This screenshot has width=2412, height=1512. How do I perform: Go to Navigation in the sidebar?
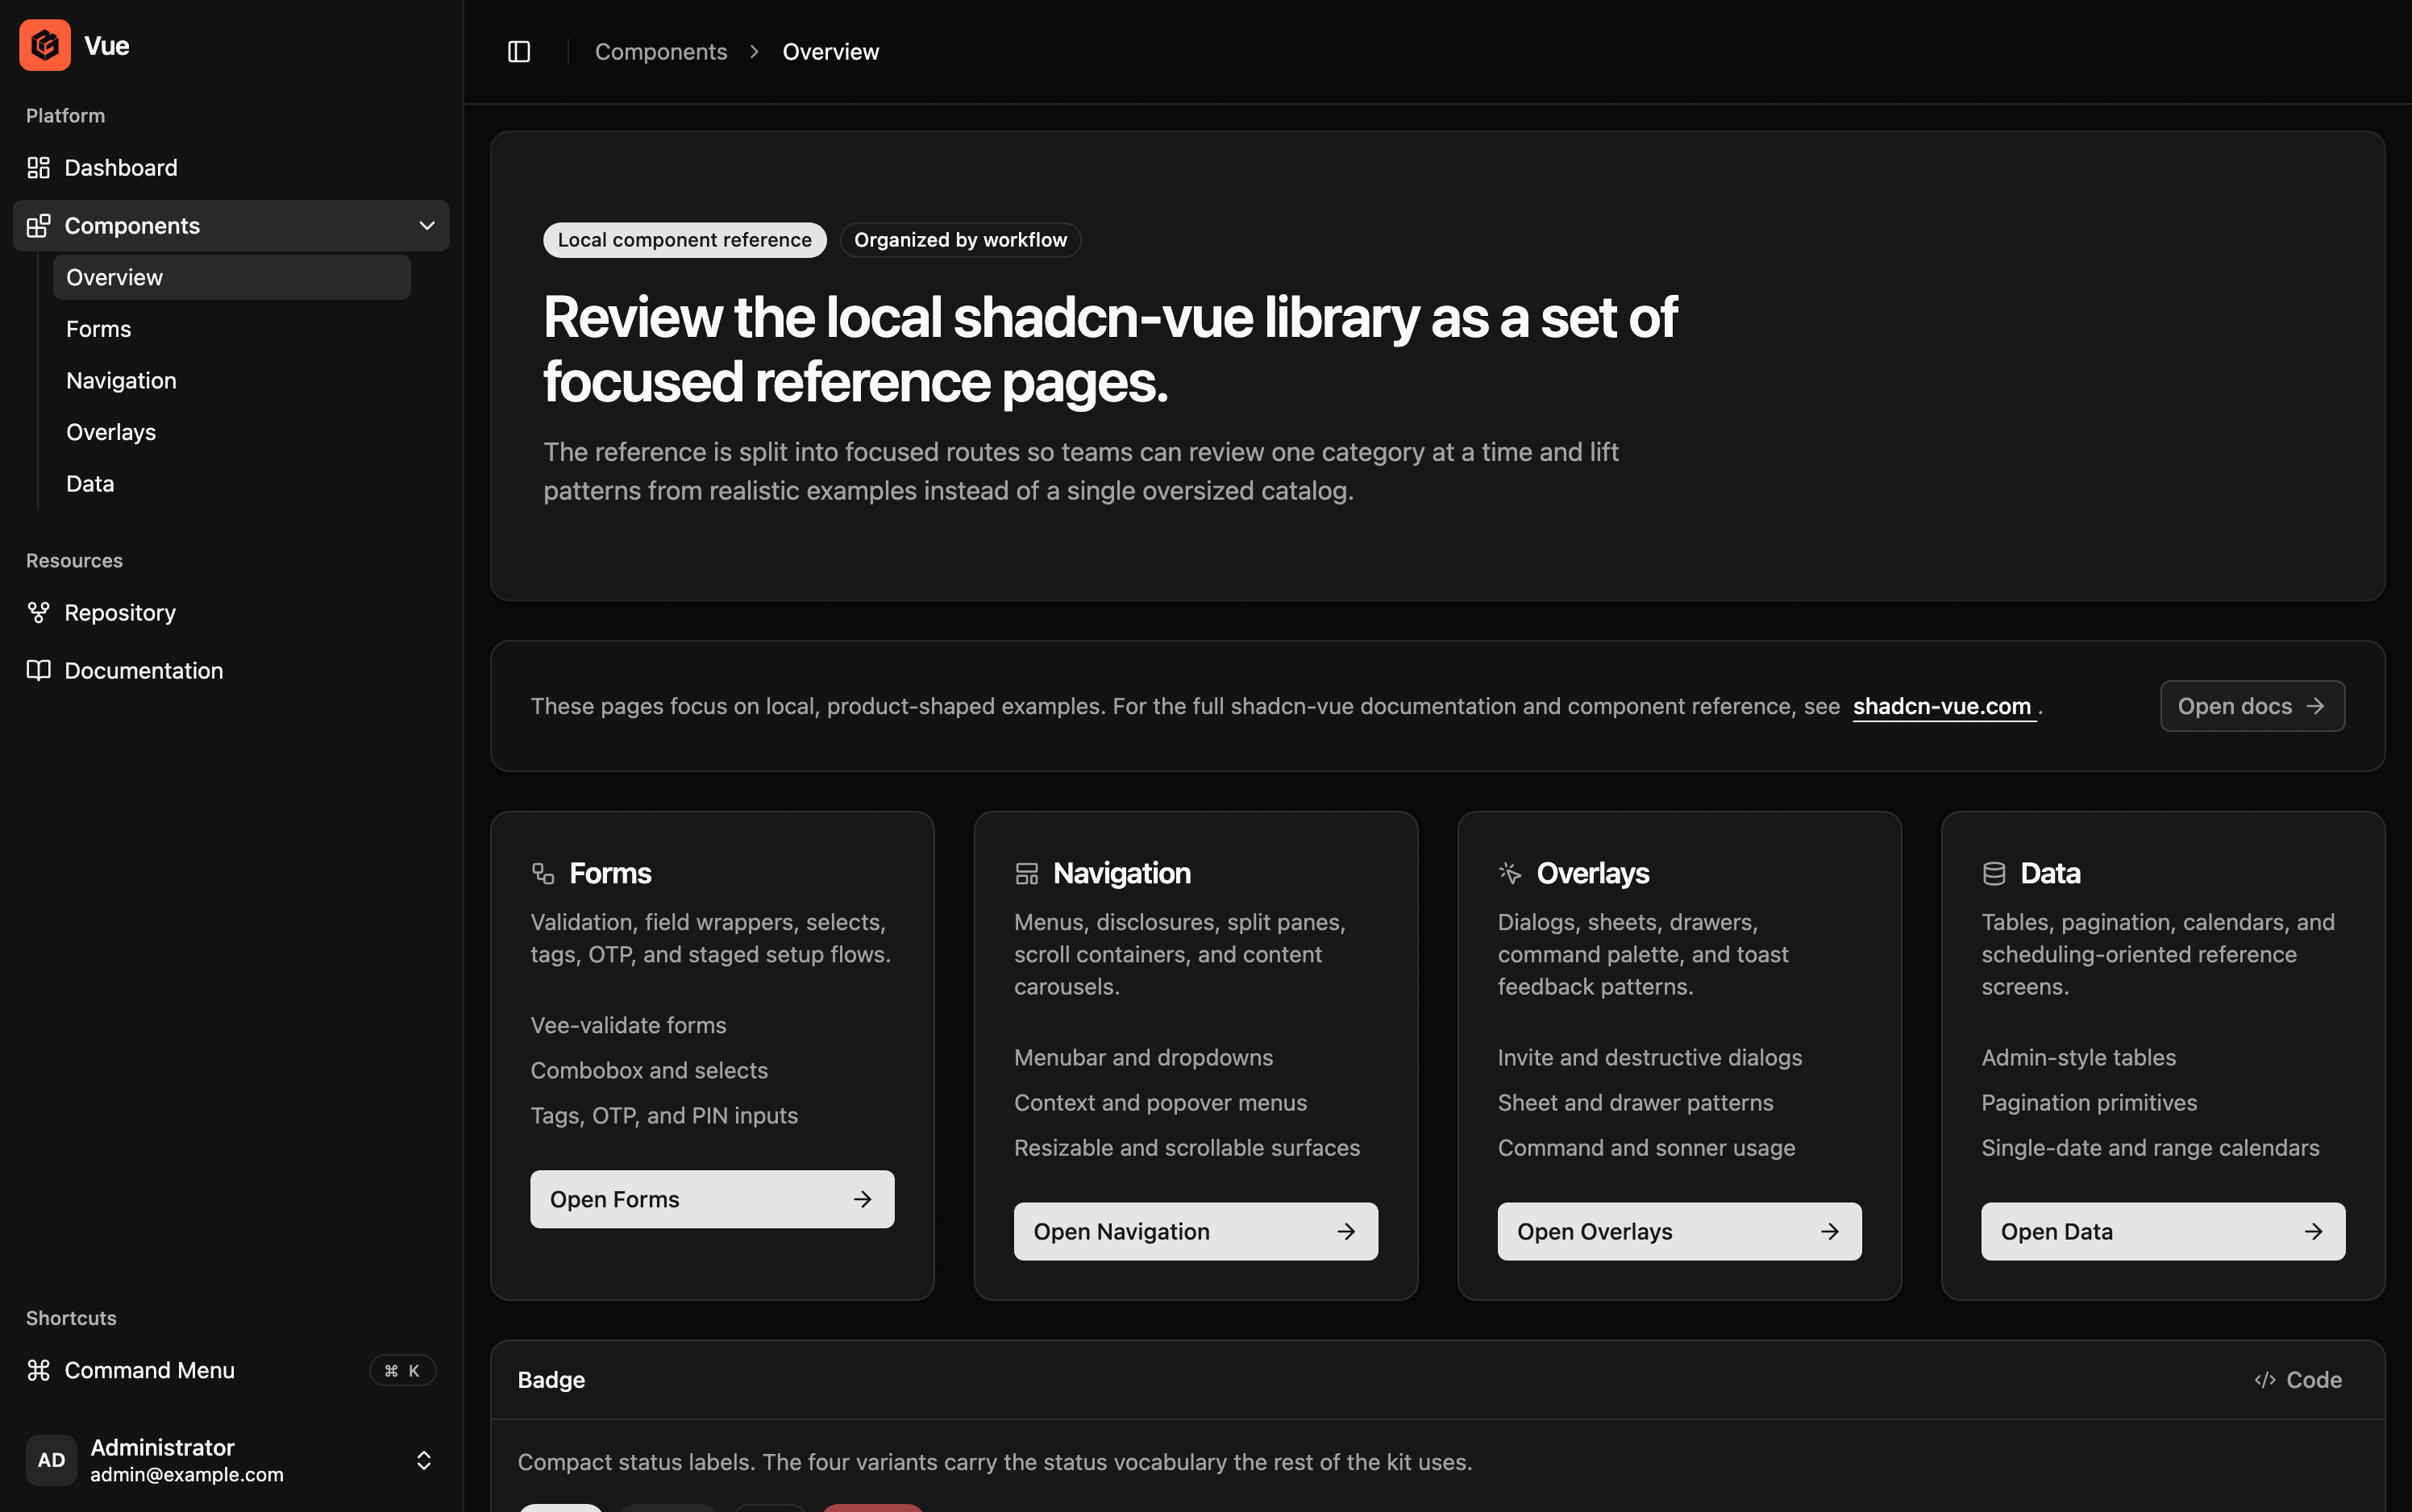click(232, 381)
